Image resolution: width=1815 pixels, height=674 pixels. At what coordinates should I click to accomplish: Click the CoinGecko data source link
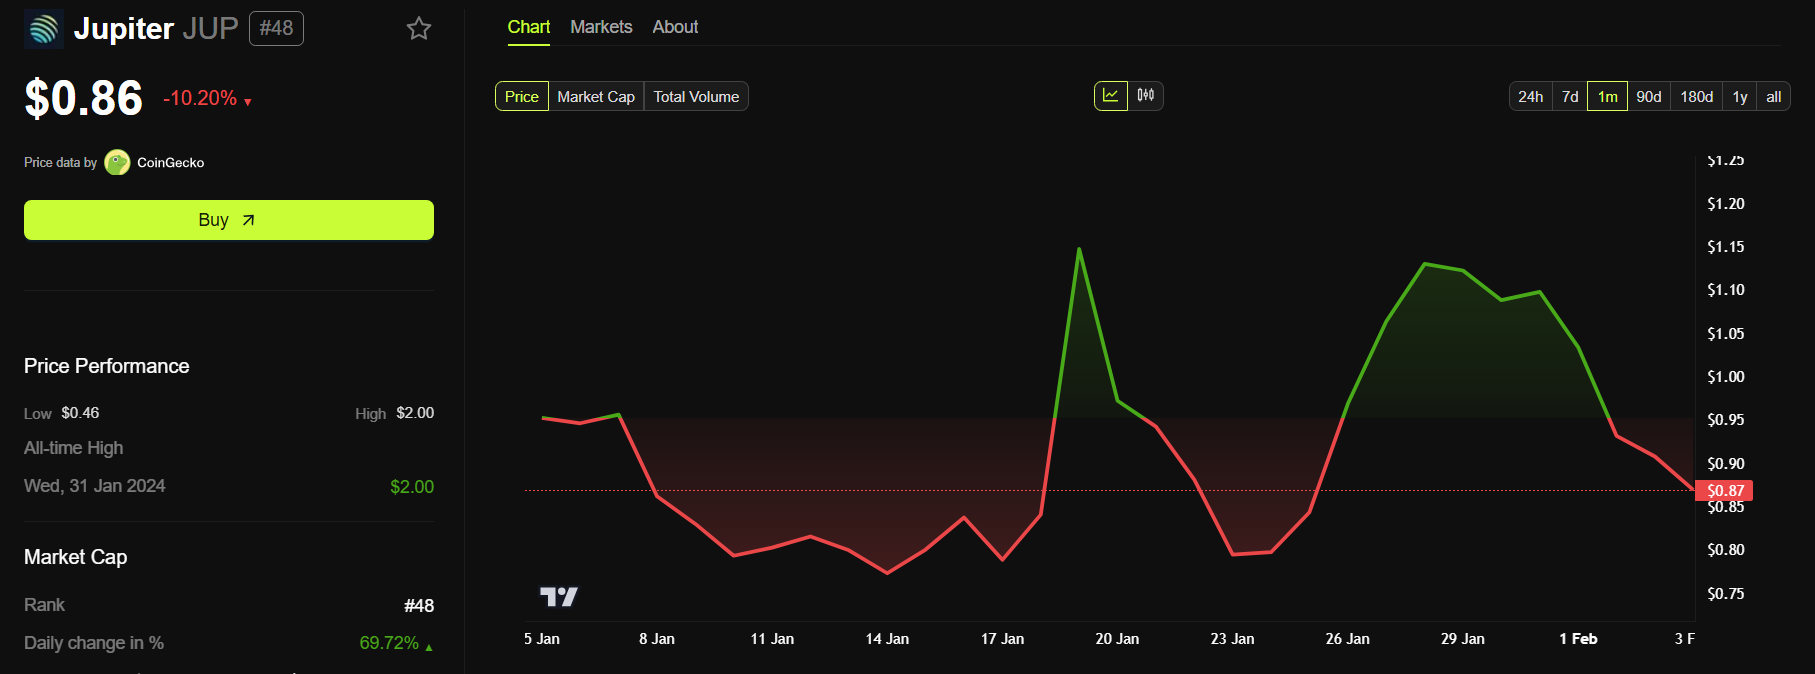coord(170,162)
